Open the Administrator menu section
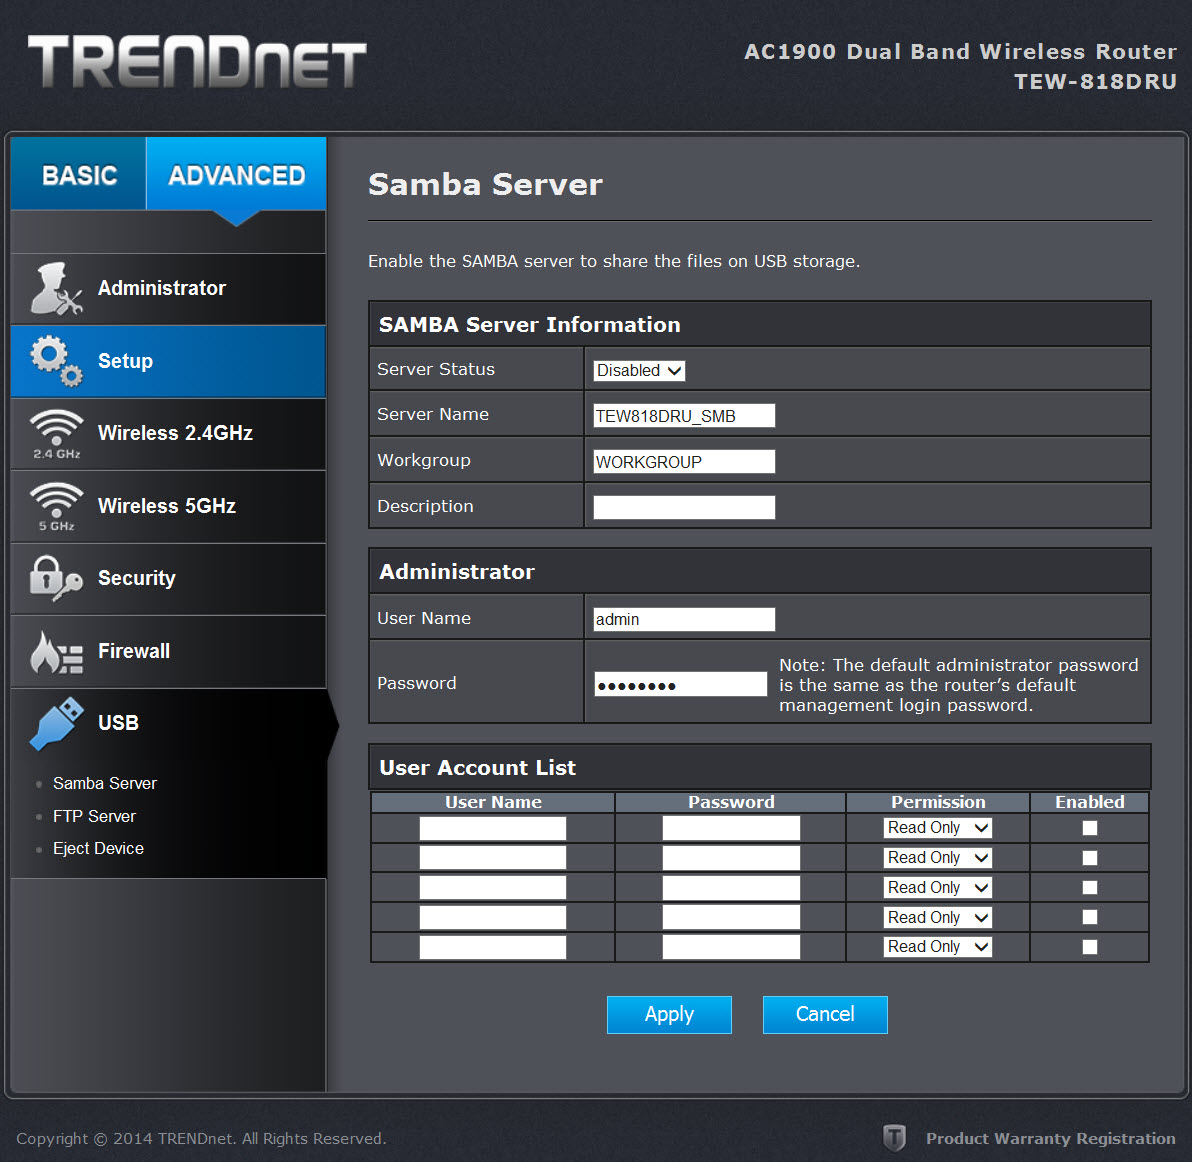This screenshot has width=1192, height=1162. [x=168, y=289]
